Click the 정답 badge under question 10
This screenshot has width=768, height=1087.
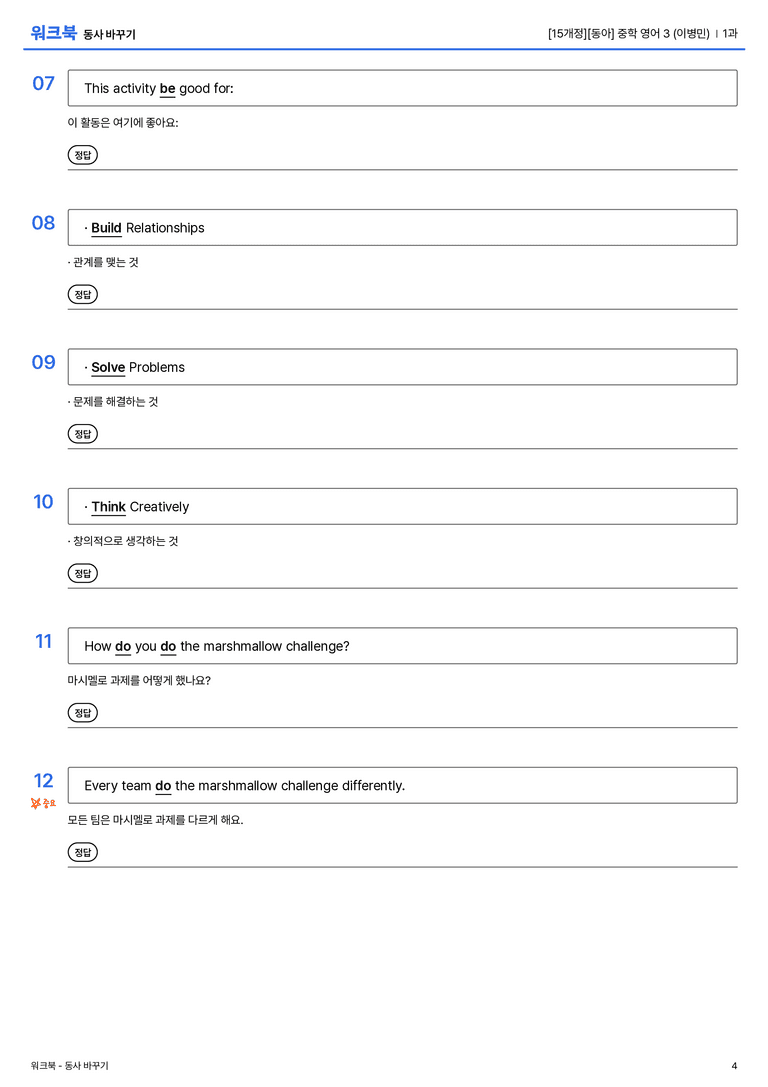coord(82,573)
